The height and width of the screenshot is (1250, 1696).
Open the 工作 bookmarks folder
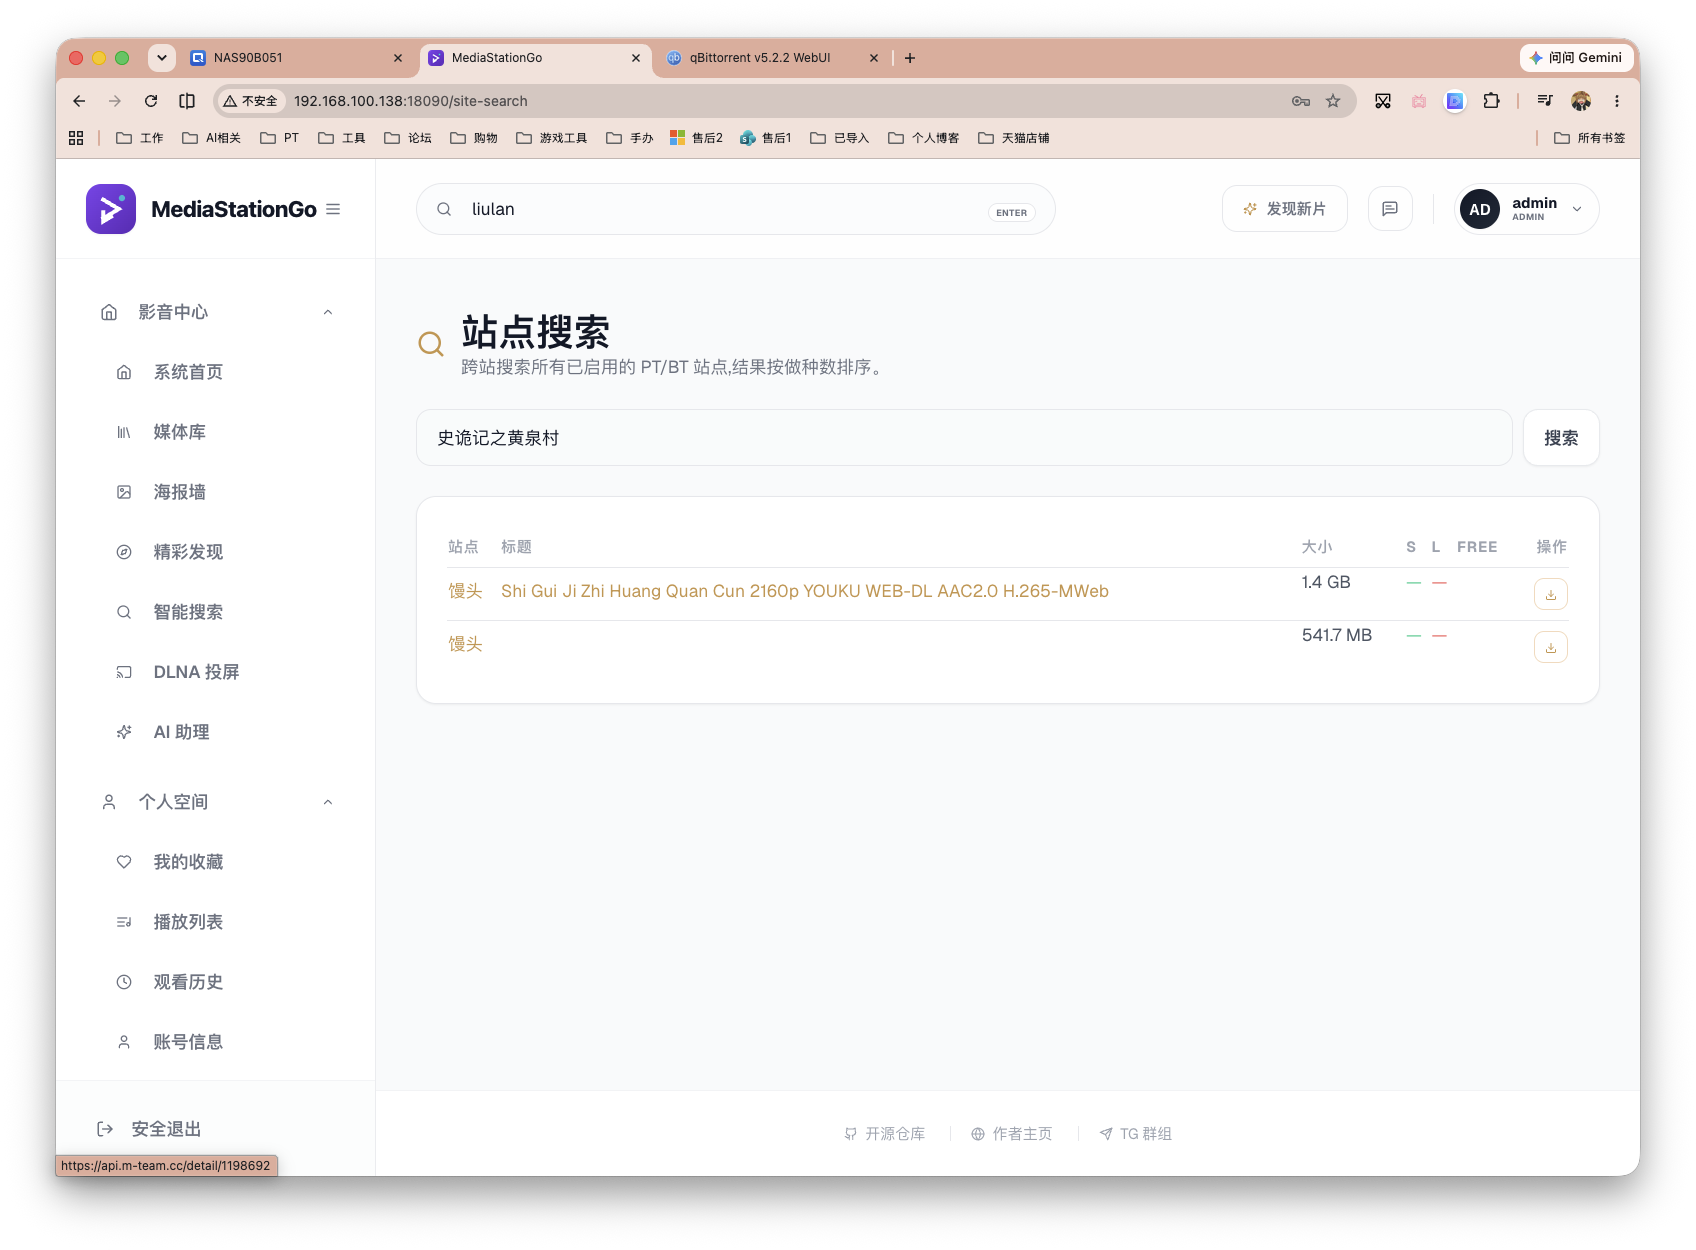pos(140,138)
